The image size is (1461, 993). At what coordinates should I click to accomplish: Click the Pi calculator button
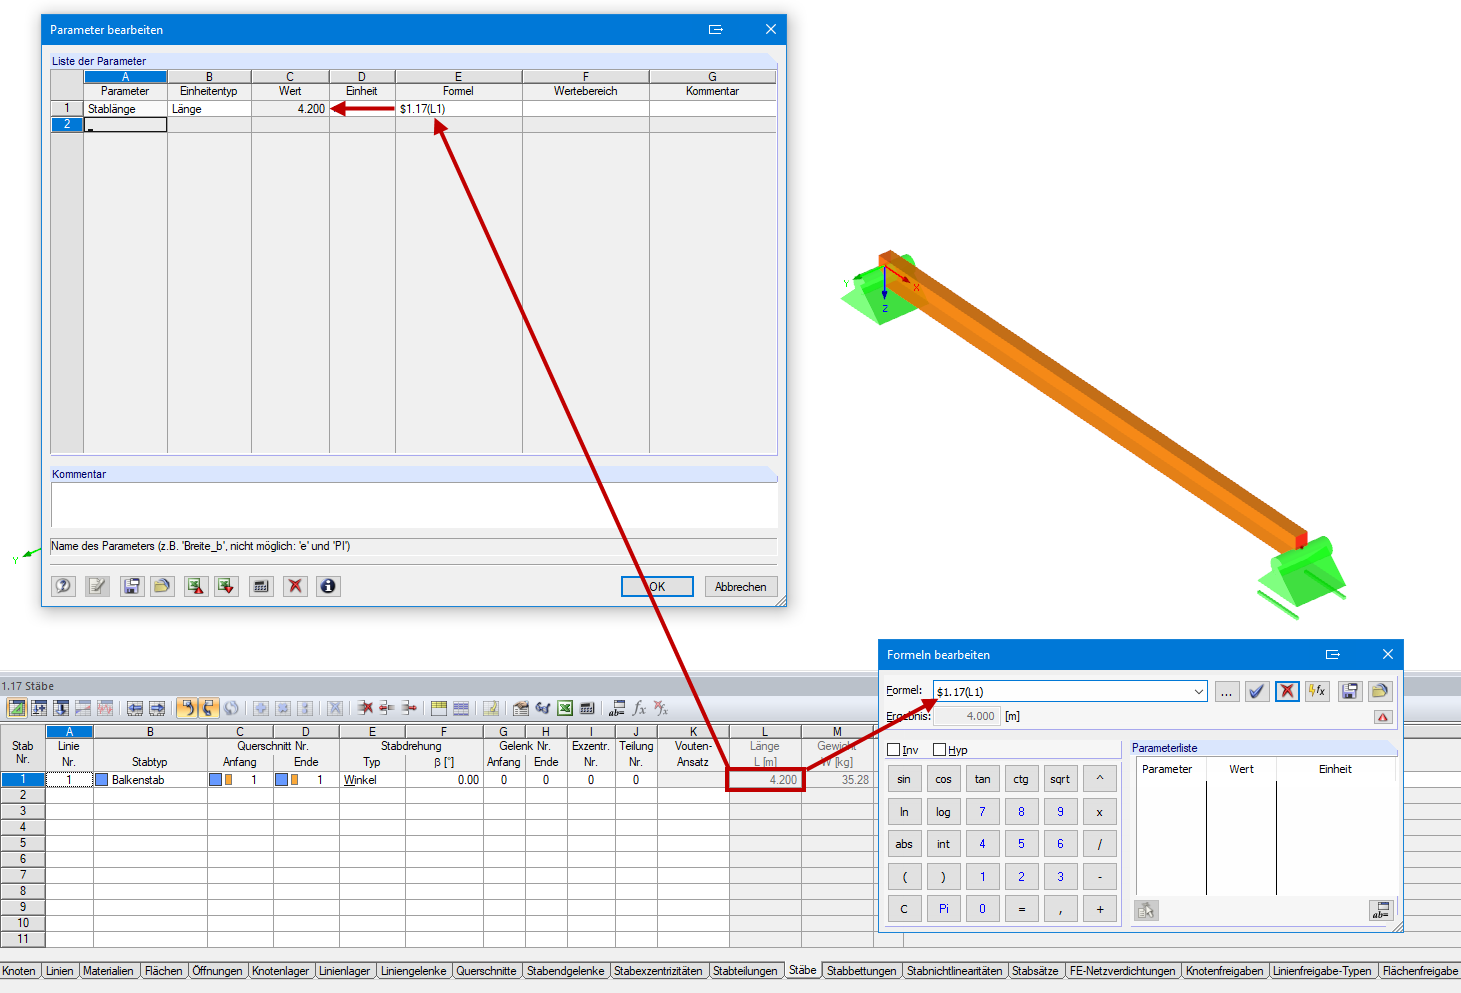pyautogui.click(x=943, y=909)
